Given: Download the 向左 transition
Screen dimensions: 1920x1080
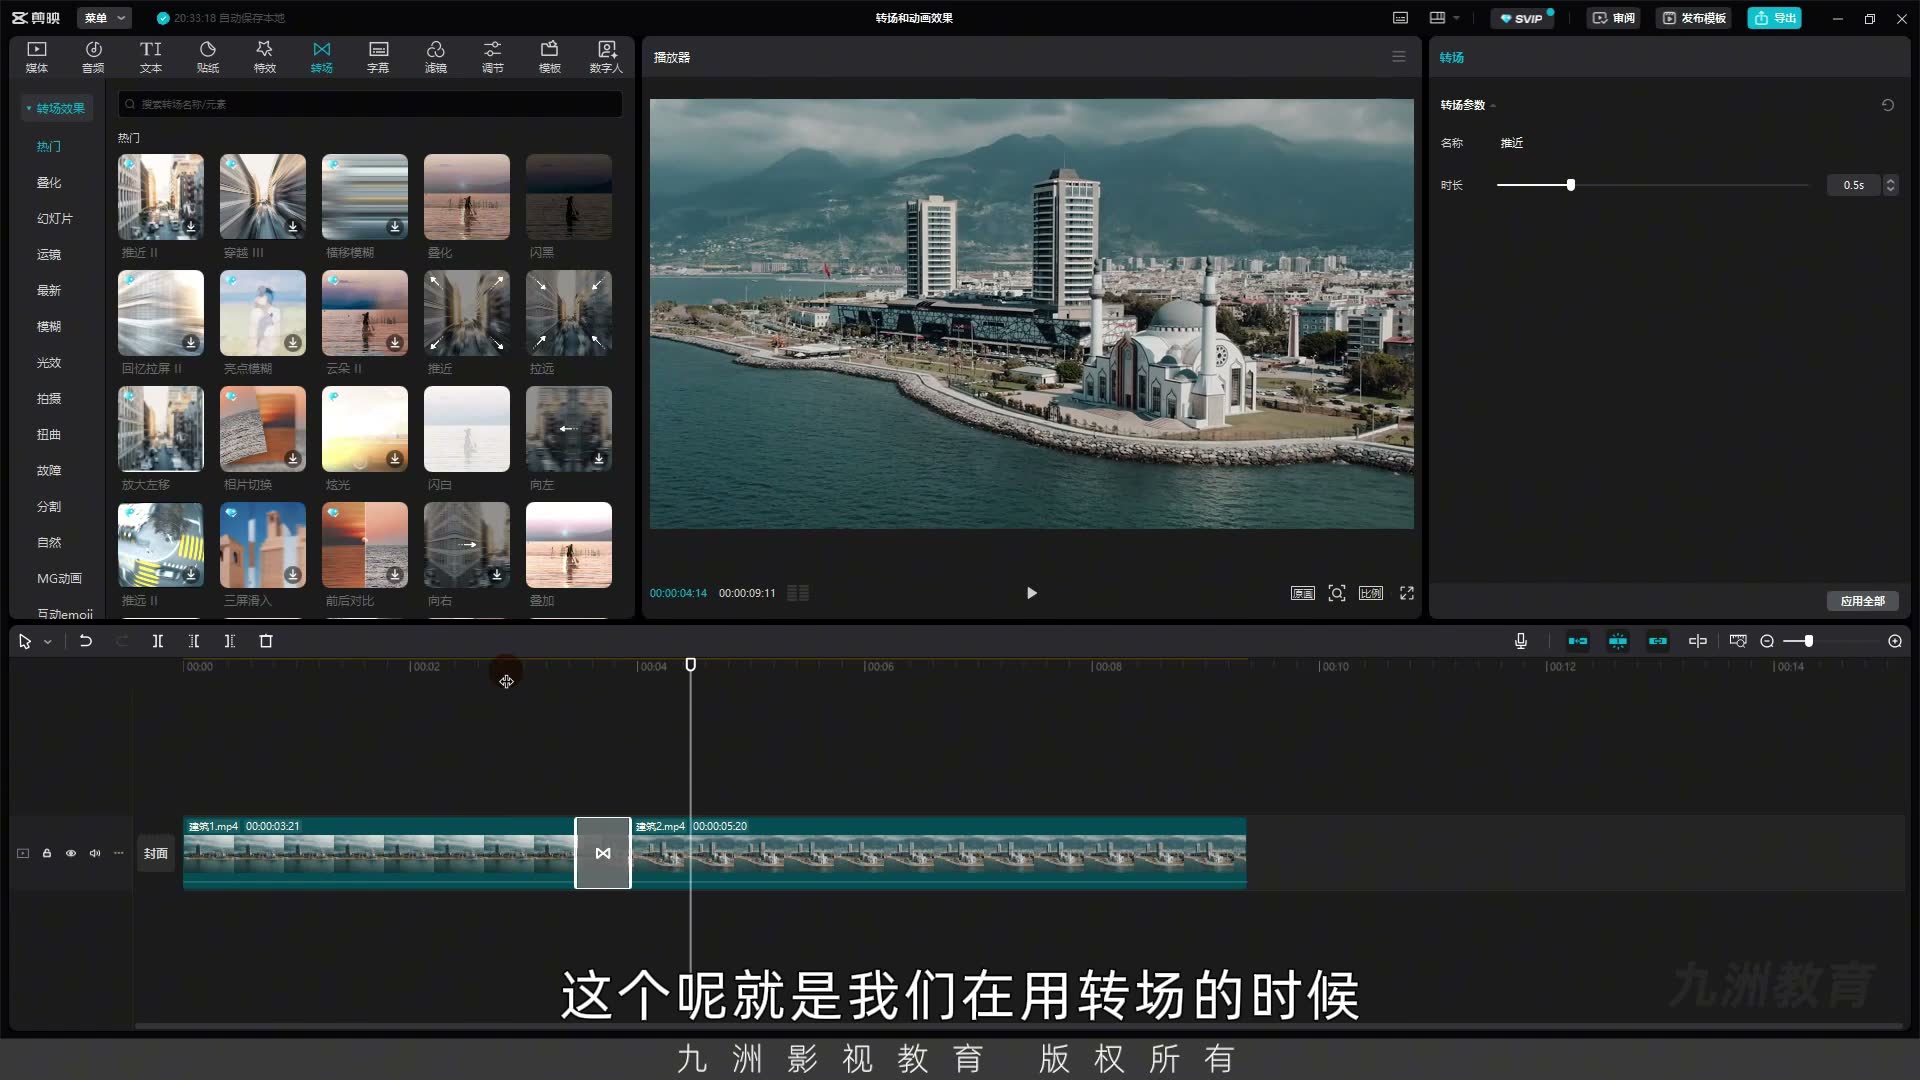Looking at the screenshot, I should pyautogui.click(x=599, y=459).
